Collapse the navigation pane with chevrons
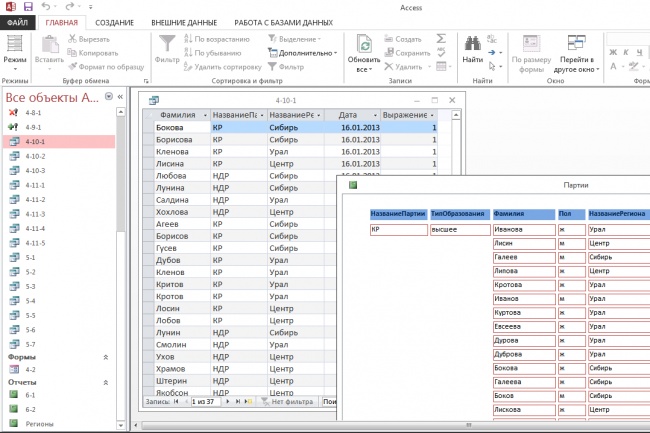Image resolution: width=650 pixels, height=433 pixels. pos(120,97)
